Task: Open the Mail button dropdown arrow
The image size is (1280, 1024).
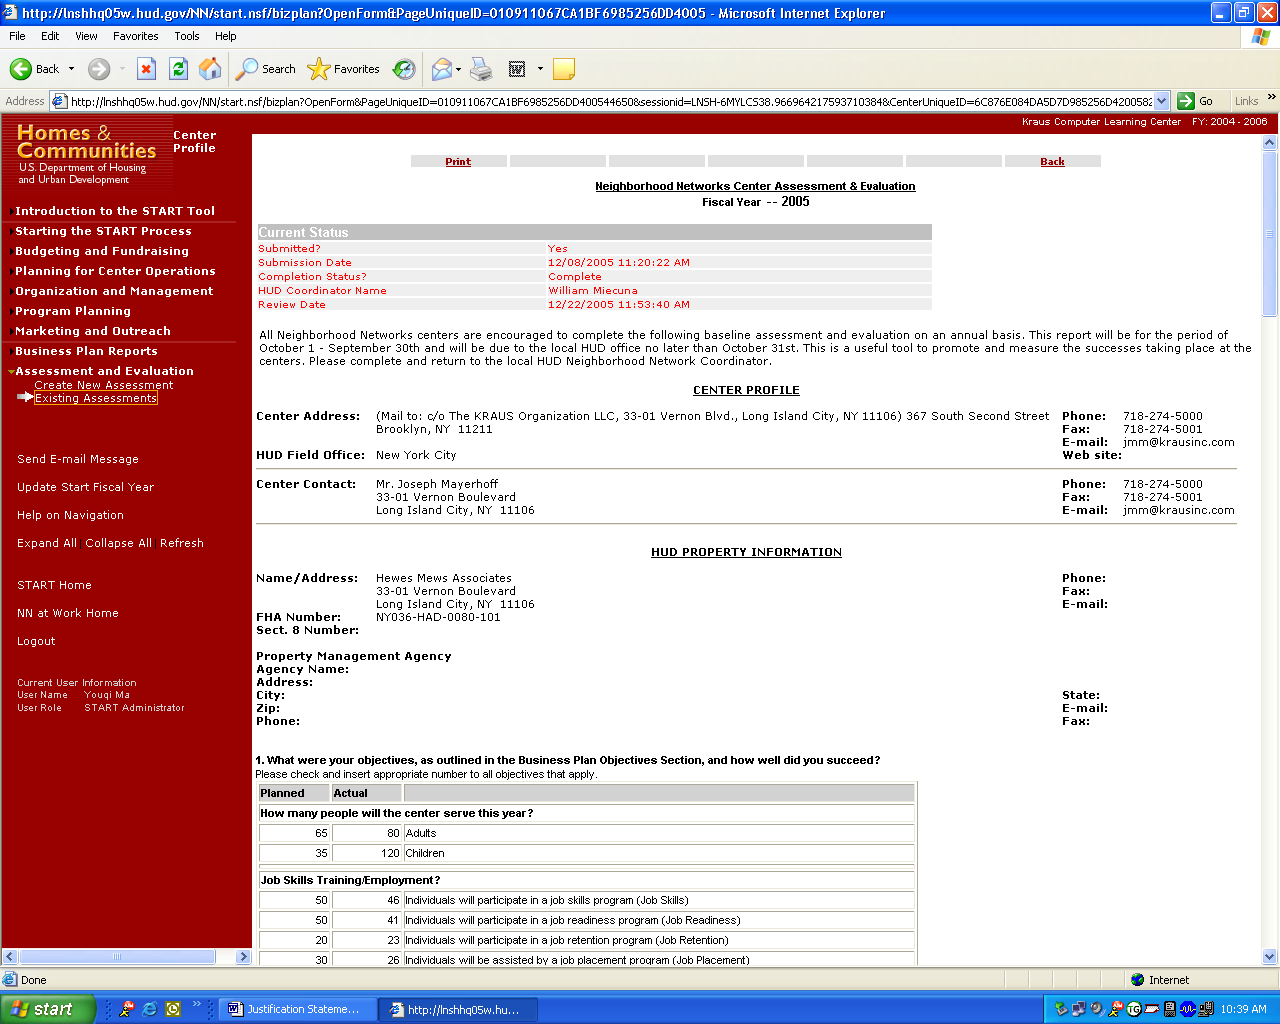Action: (459, 69)
